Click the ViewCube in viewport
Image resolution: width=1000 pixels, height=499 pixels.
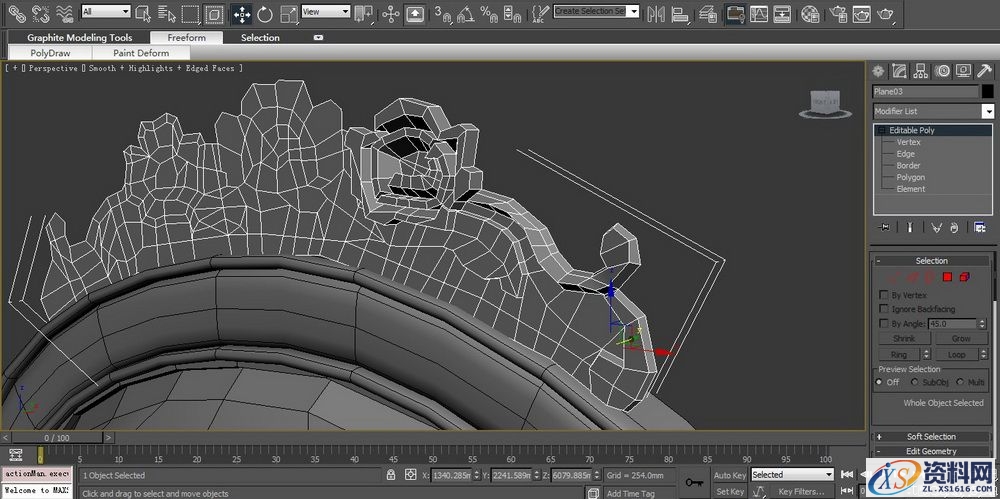[x=825, y=101]
